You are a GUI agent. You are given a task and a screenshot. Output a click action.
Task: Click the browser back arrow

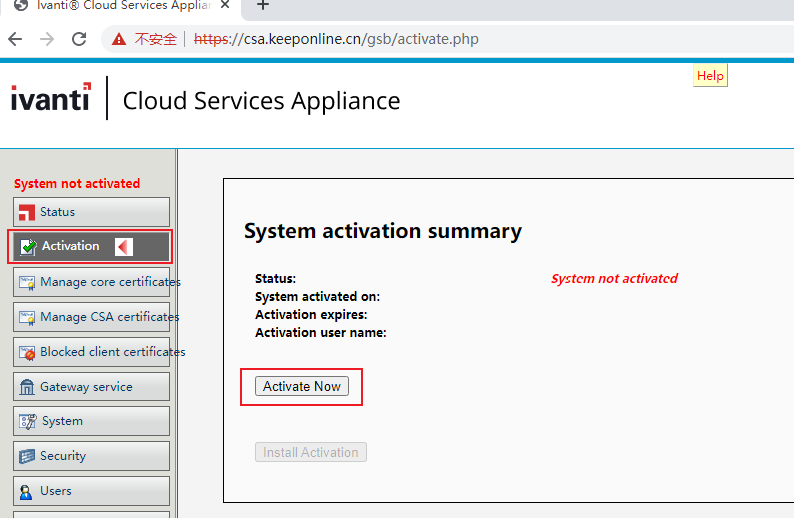15,40
